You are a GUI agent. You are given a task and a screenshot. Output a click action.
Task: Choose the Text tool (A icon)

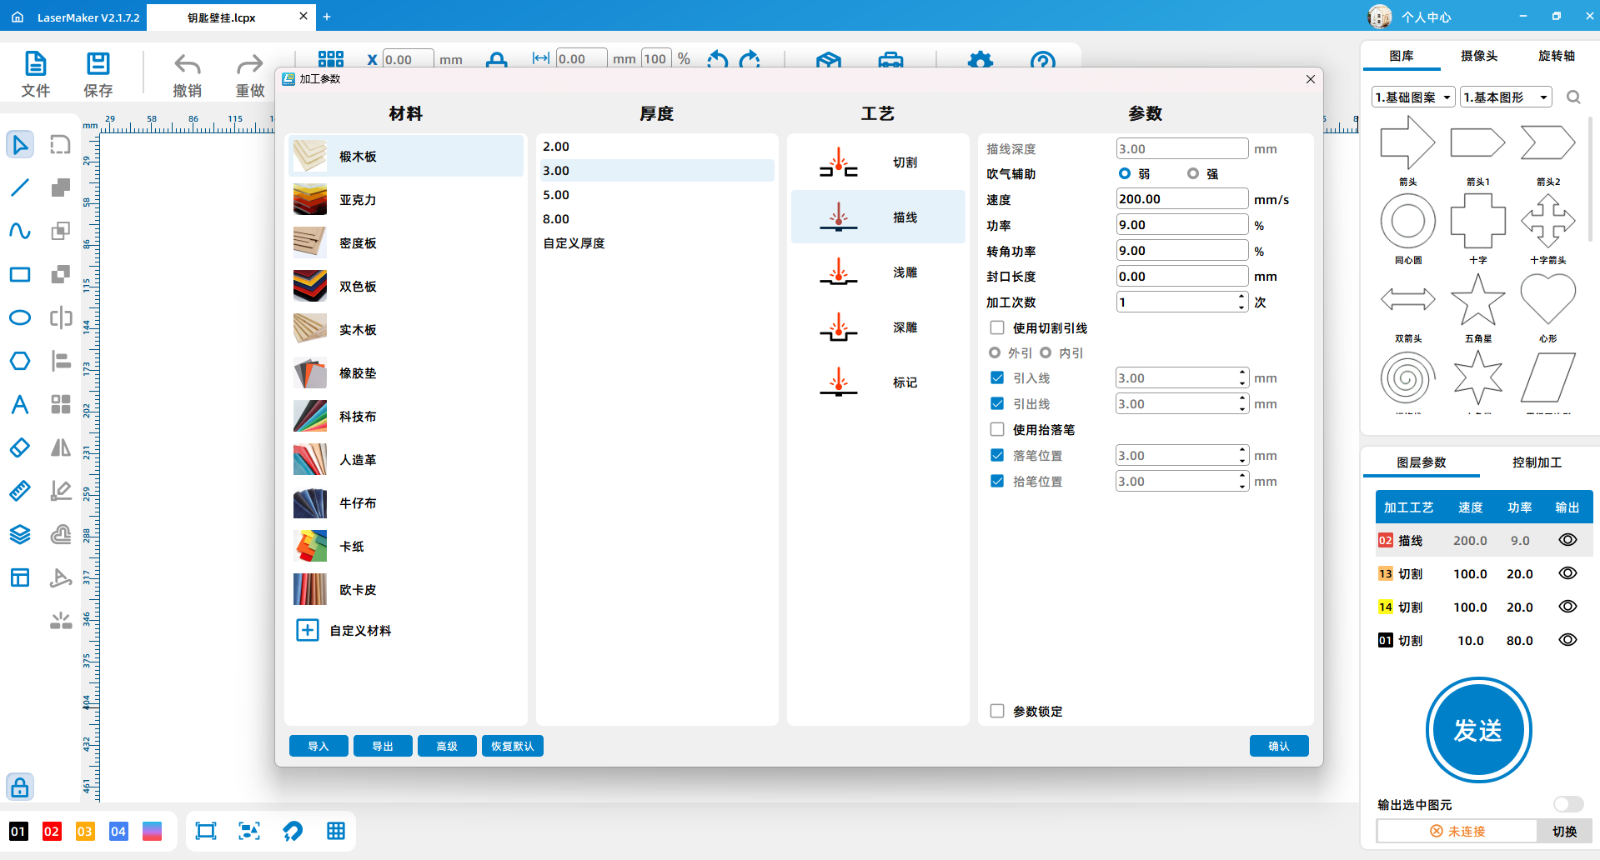point(20,404)
